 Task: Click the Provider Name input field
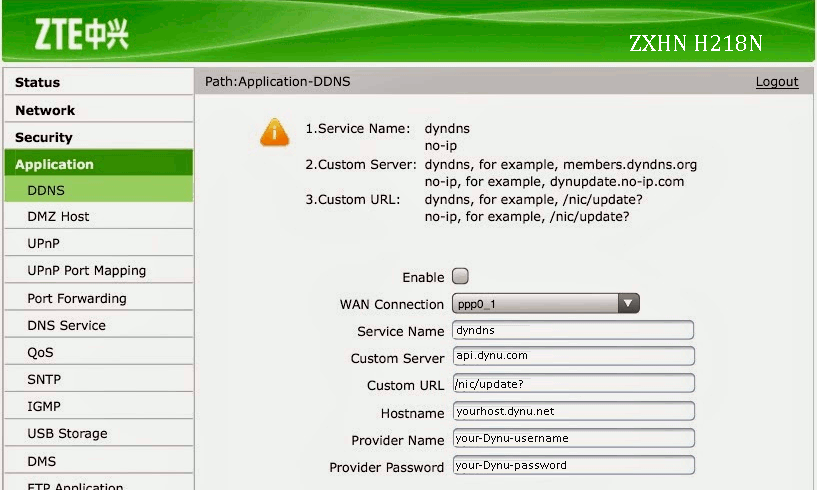click(x=573, y=438)
